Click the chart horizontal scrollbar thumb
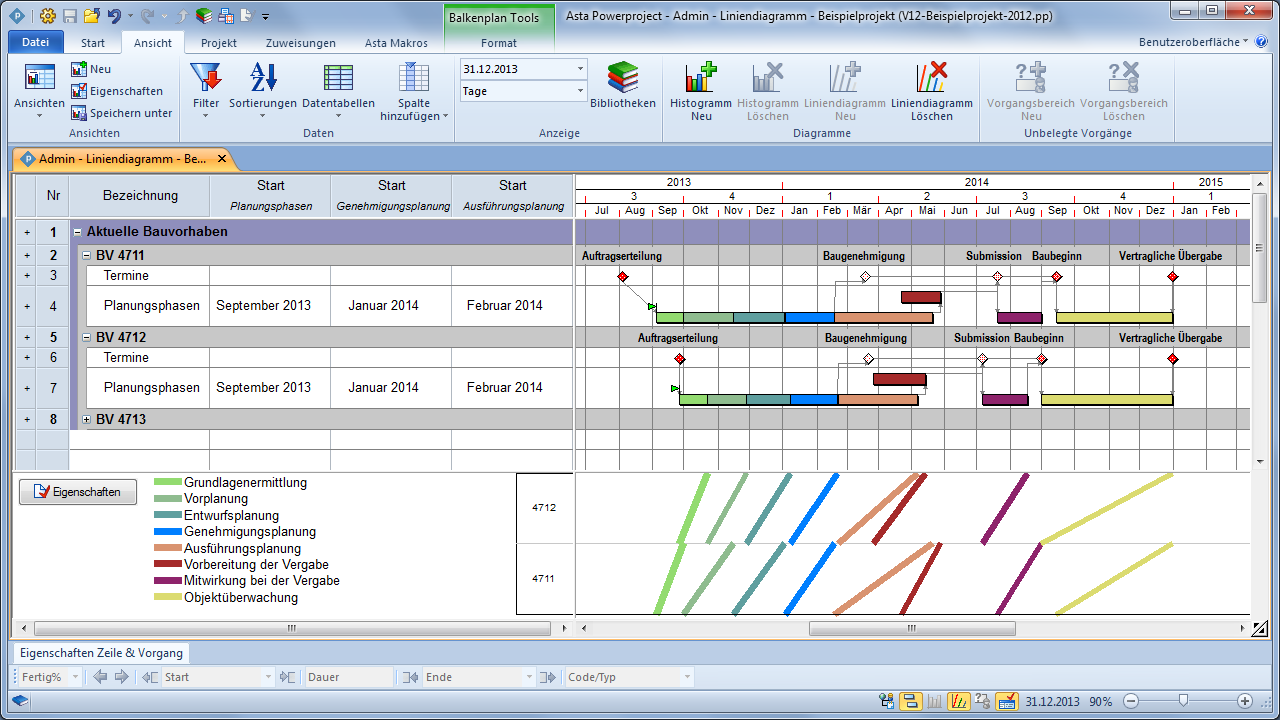The image size is (1280, 720). click(x=911, y=629)
